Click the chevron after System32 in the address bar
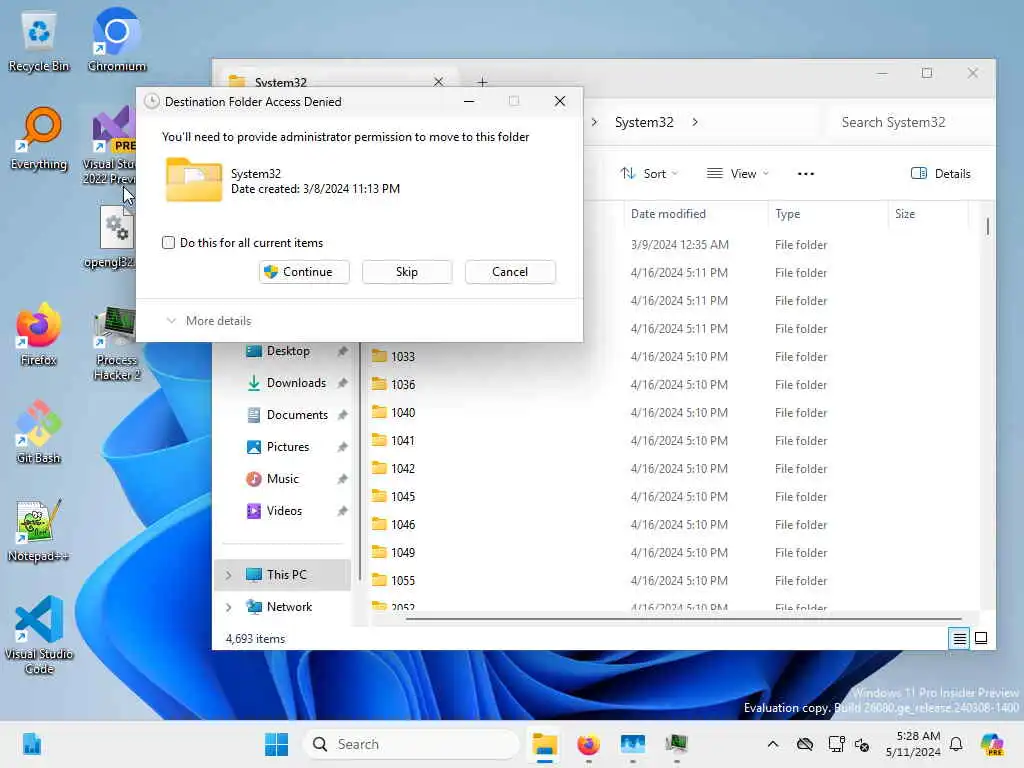1024x768 pixels. tap(695, 122)
